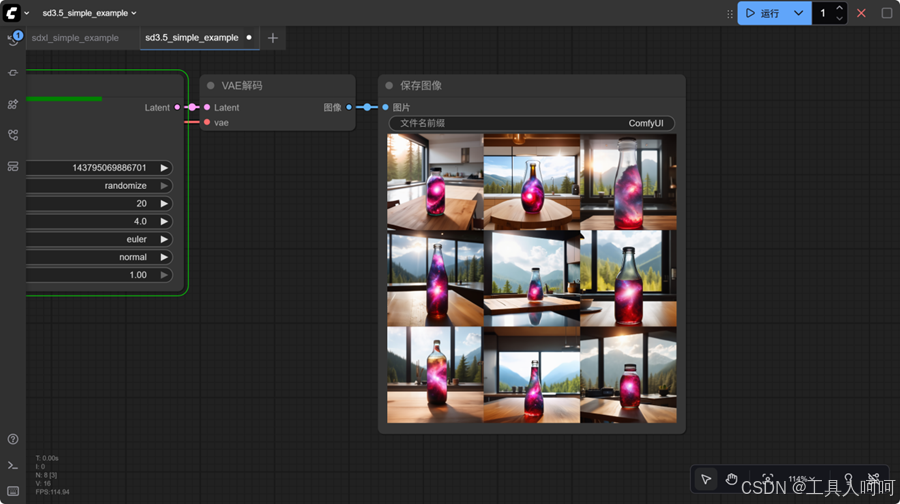Image resolution: width=900 pixels, height=504 pixels.
Task: Switch to hand pan mode
Action: [x=731, y=479]
